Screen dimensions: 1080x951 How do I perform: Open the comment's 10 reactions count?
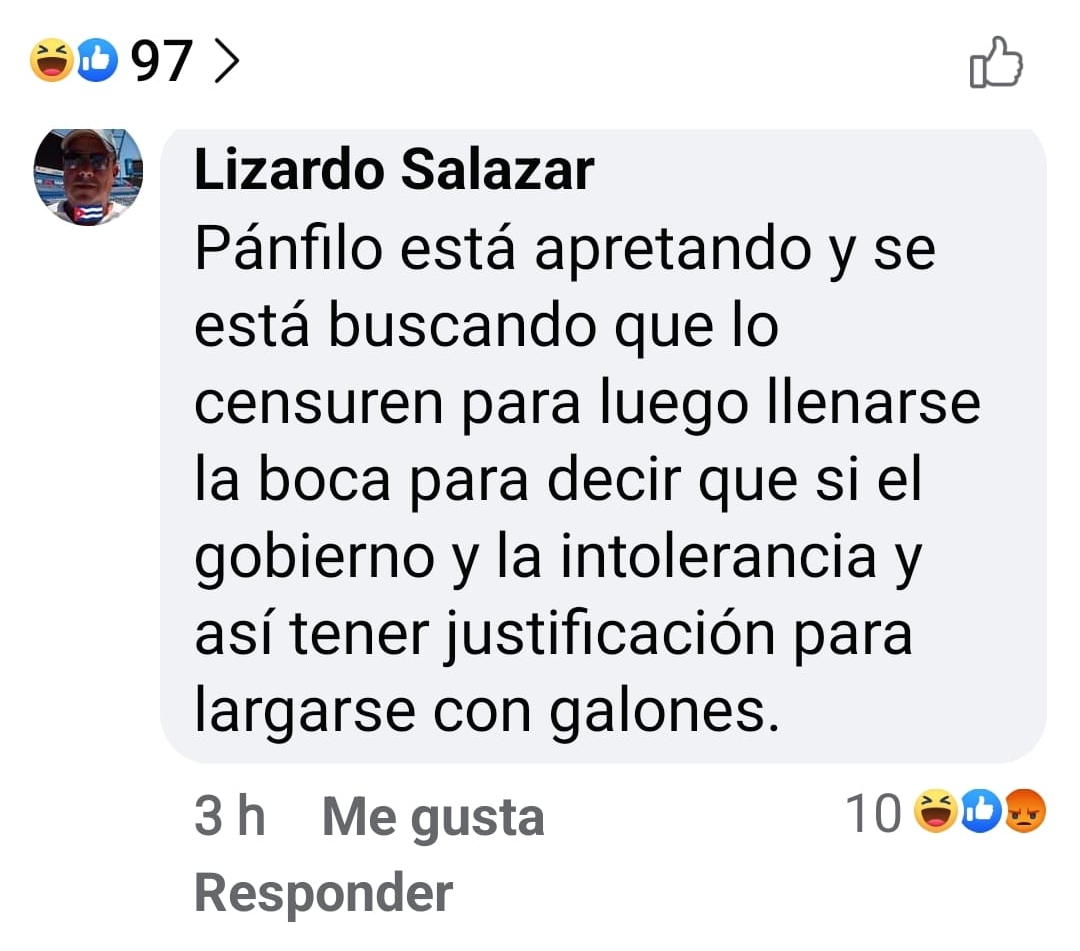[x=873, y=813]
